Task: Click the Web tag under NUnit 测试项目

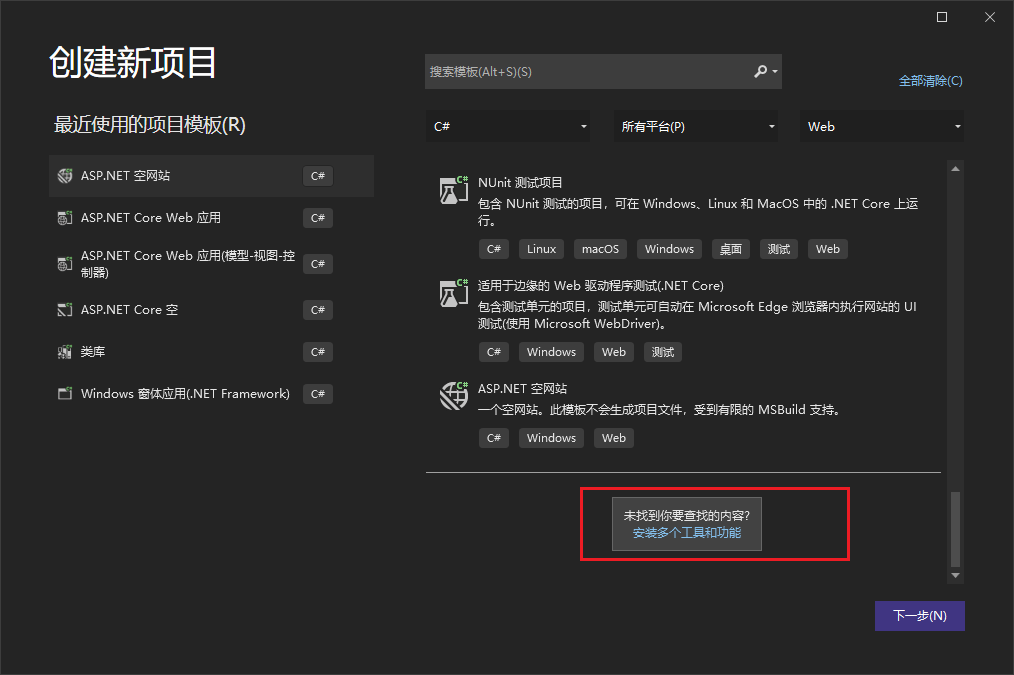Action: pos(828,249)
